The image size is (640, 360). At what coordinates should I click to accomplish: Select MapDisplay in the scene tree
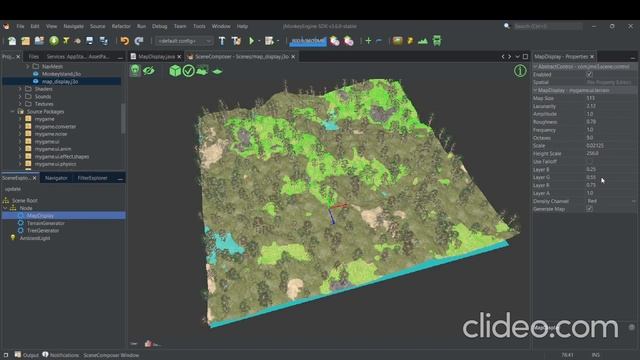pyautogui.click(x=40, y=216)
